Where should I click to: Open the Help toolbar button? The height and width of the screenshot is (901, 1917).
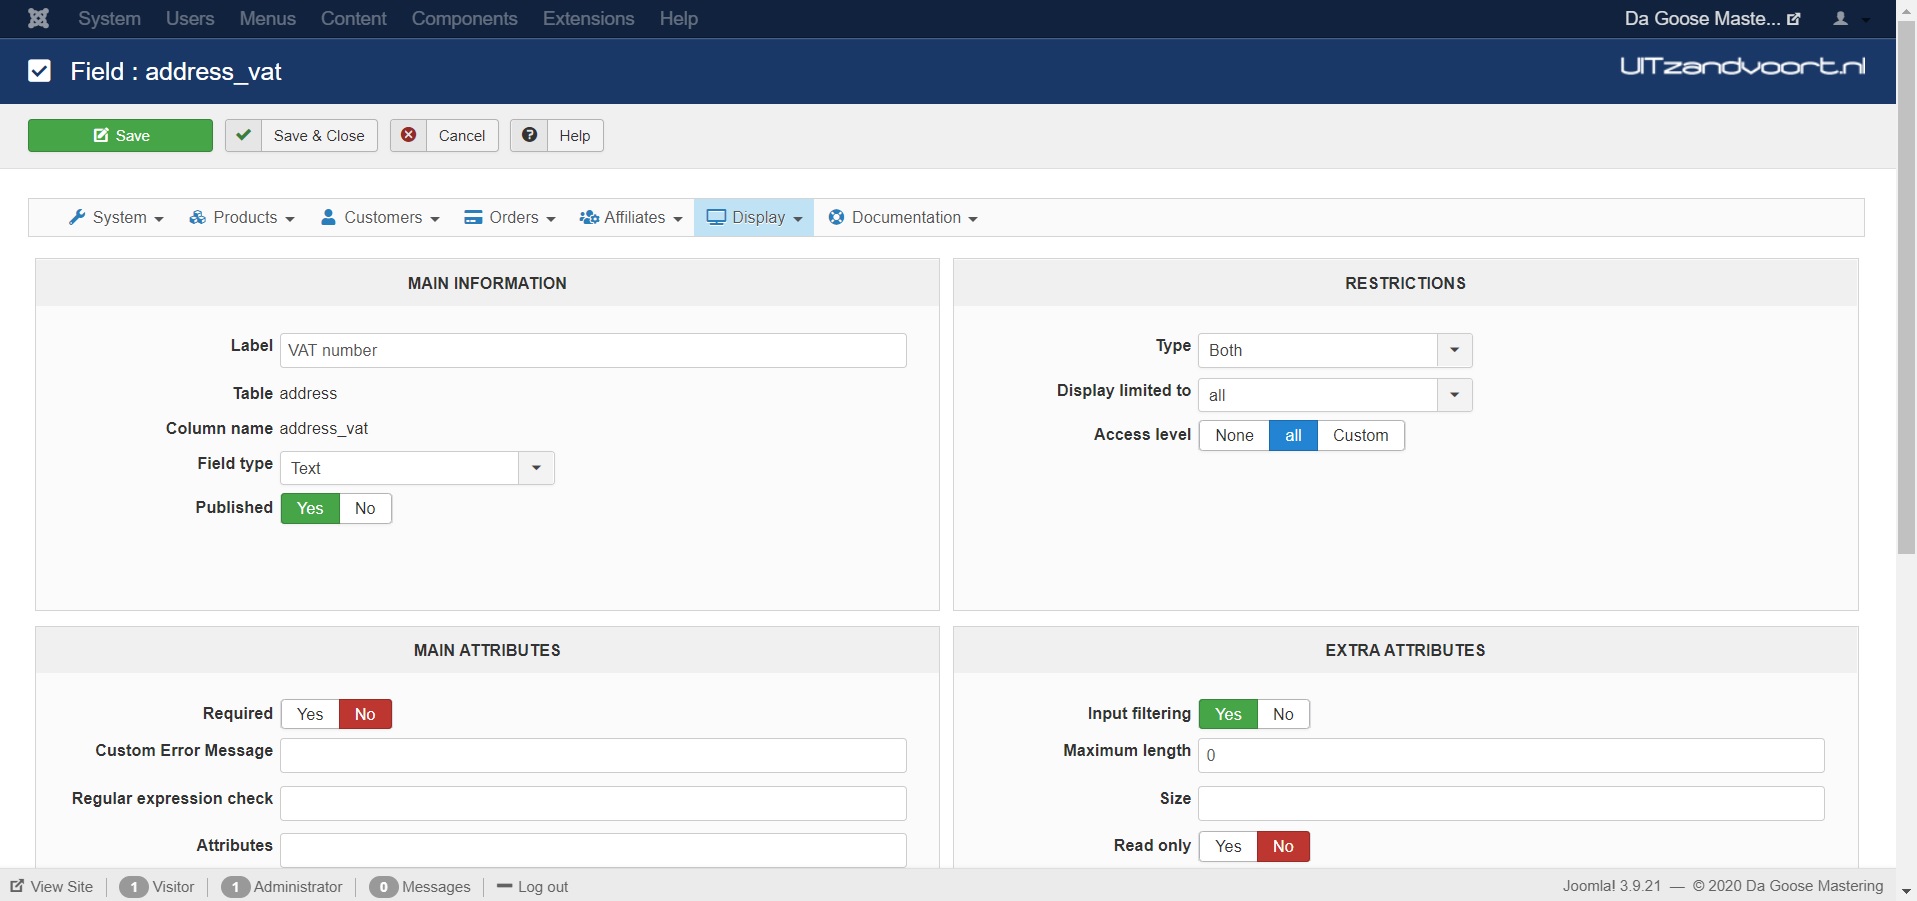point(557,135)
